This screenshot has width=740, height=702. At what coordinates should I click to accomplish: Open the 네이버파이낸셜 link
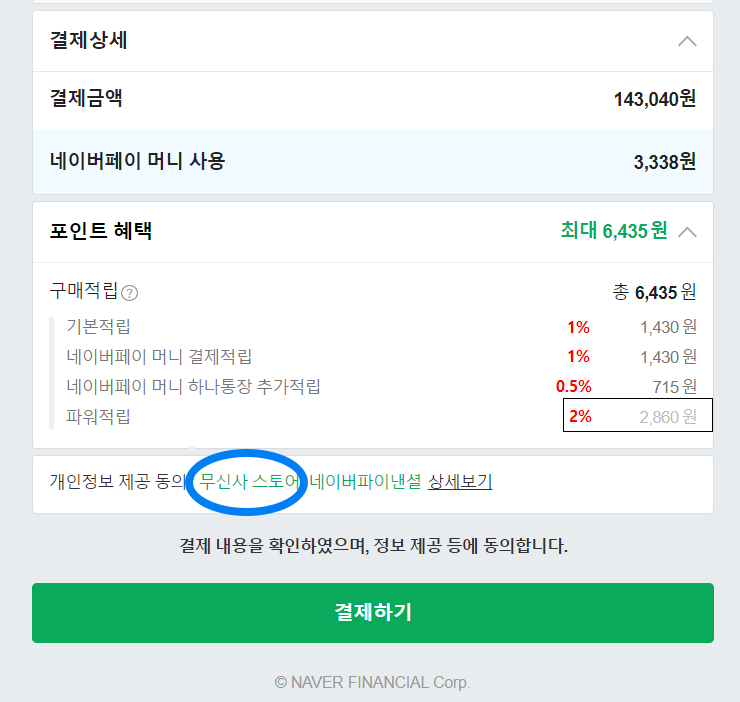click(365, 482)
